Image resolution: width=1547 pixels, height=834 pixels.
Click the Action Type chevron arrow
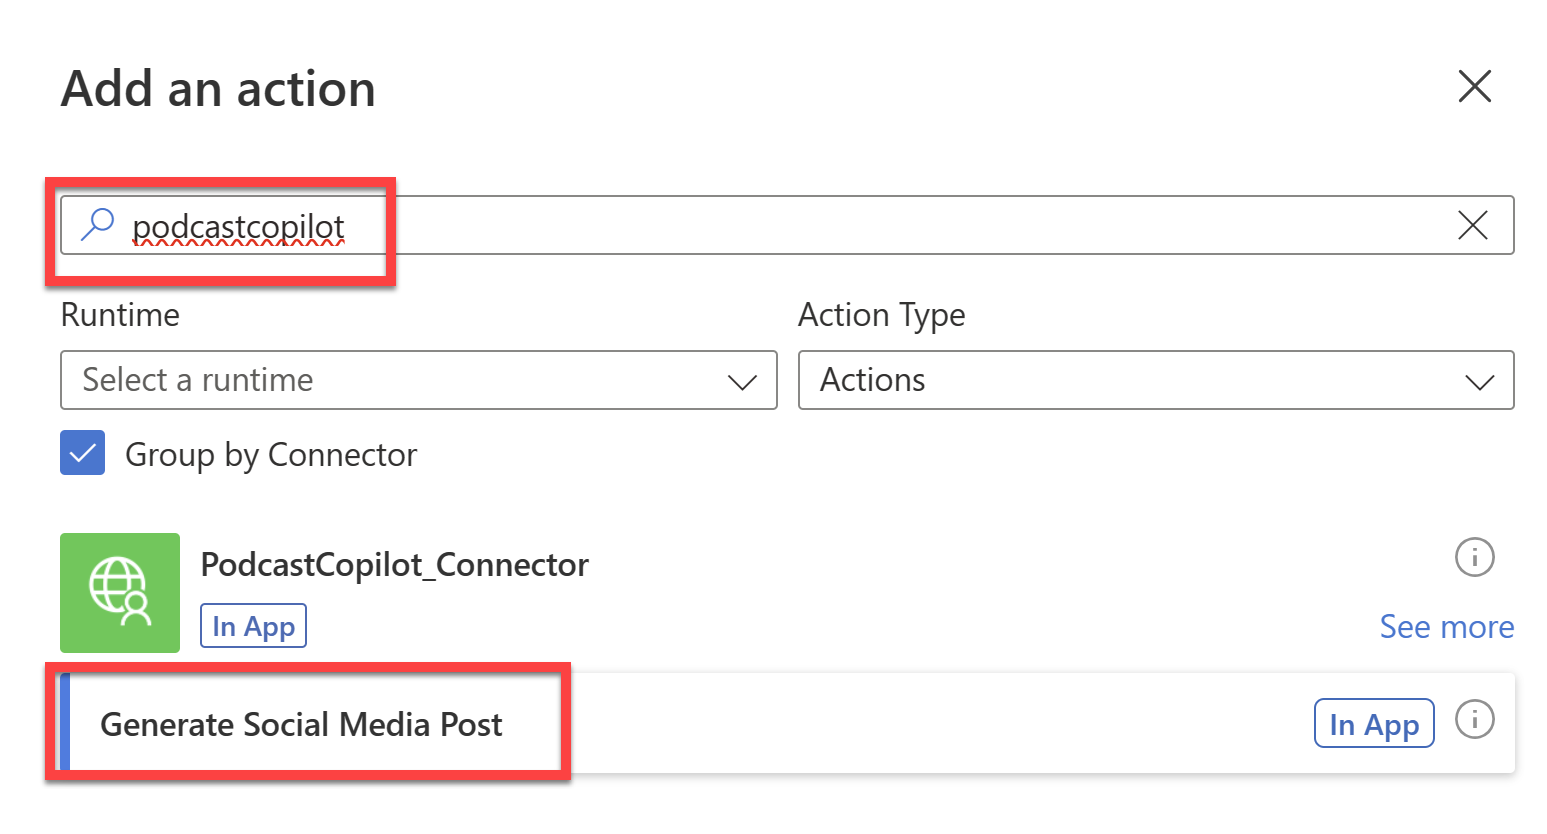[x=1479, y=381]
